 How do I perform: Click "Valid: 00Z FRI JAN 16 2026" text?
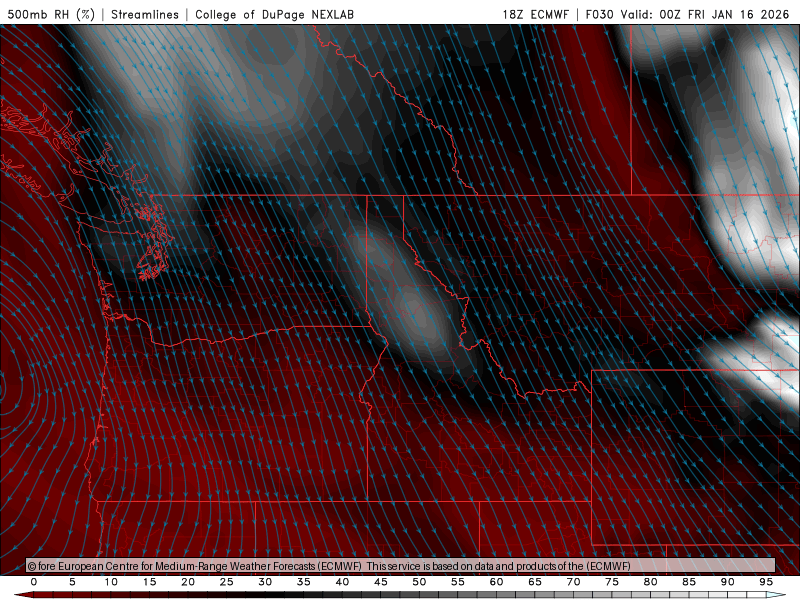(x=705, y=14)
